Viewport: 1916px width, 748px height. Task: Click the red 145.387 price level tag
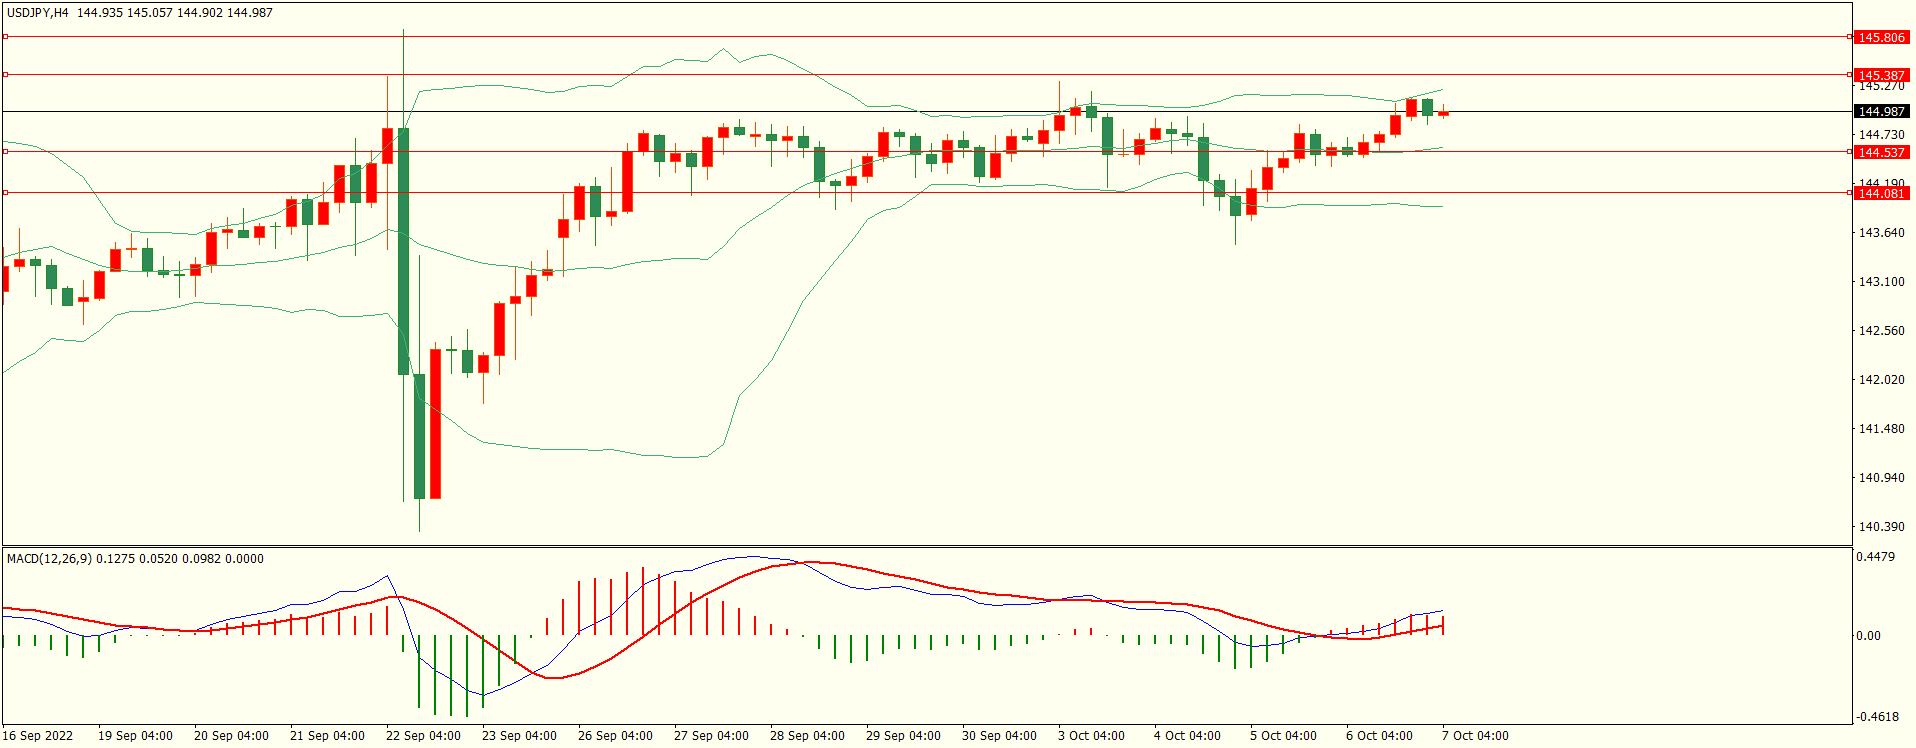click(1881, 75)
